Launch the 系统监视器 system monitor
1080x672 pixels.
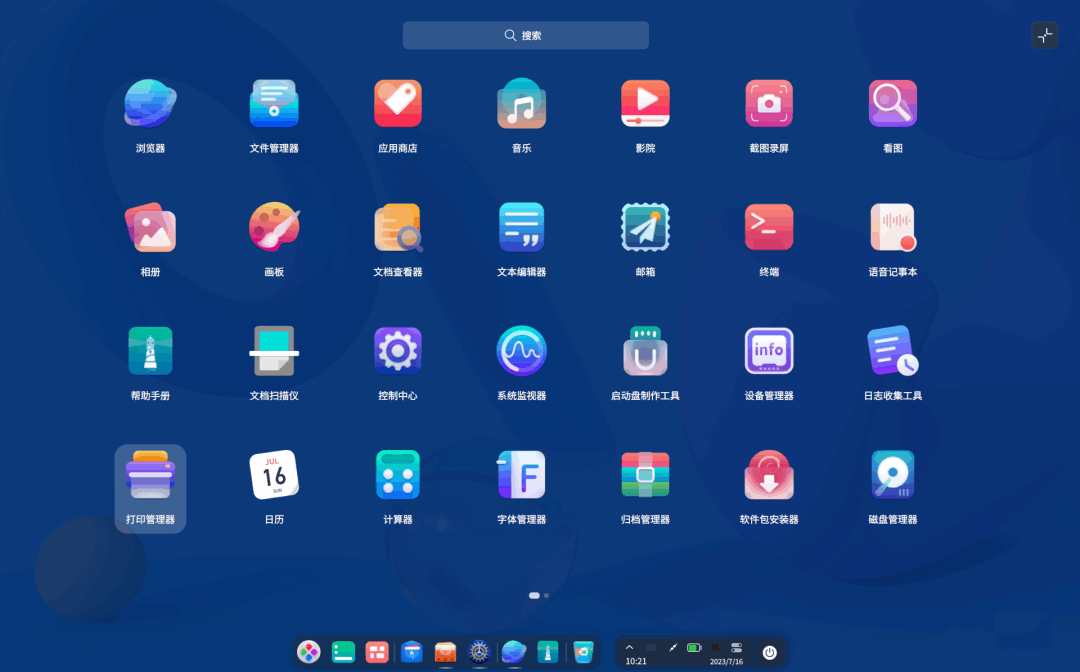pos(521,351)
